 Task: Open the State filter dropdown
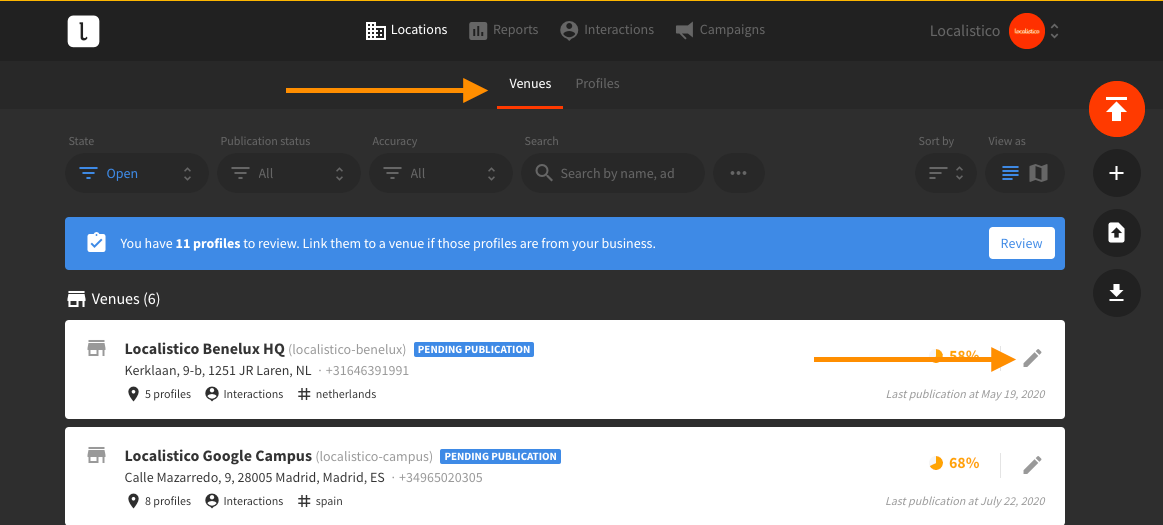pyautogui.click(x=137, y=174)
